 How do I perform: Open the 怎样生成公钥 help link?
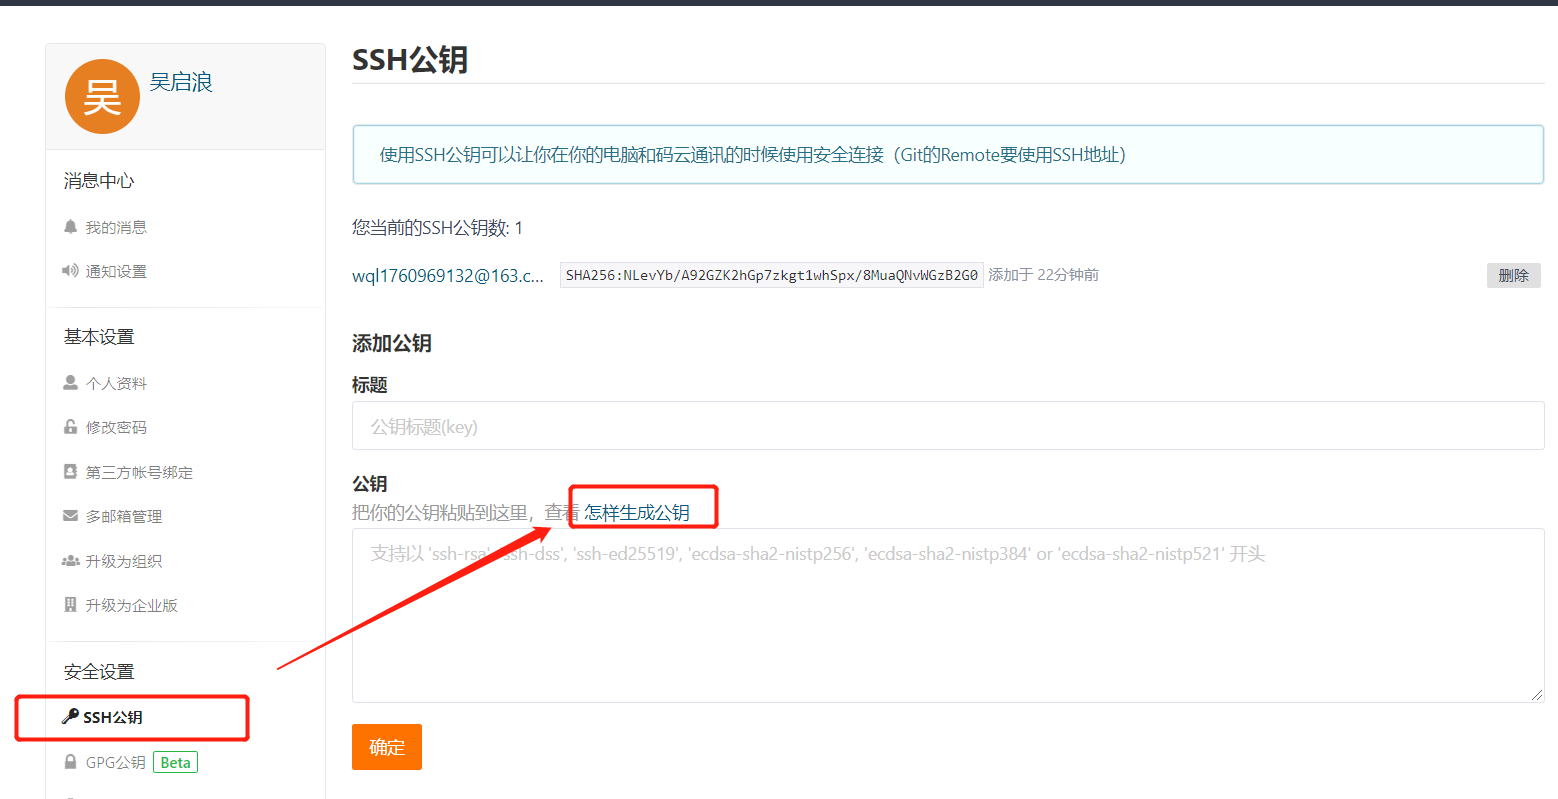click(637, 513)
